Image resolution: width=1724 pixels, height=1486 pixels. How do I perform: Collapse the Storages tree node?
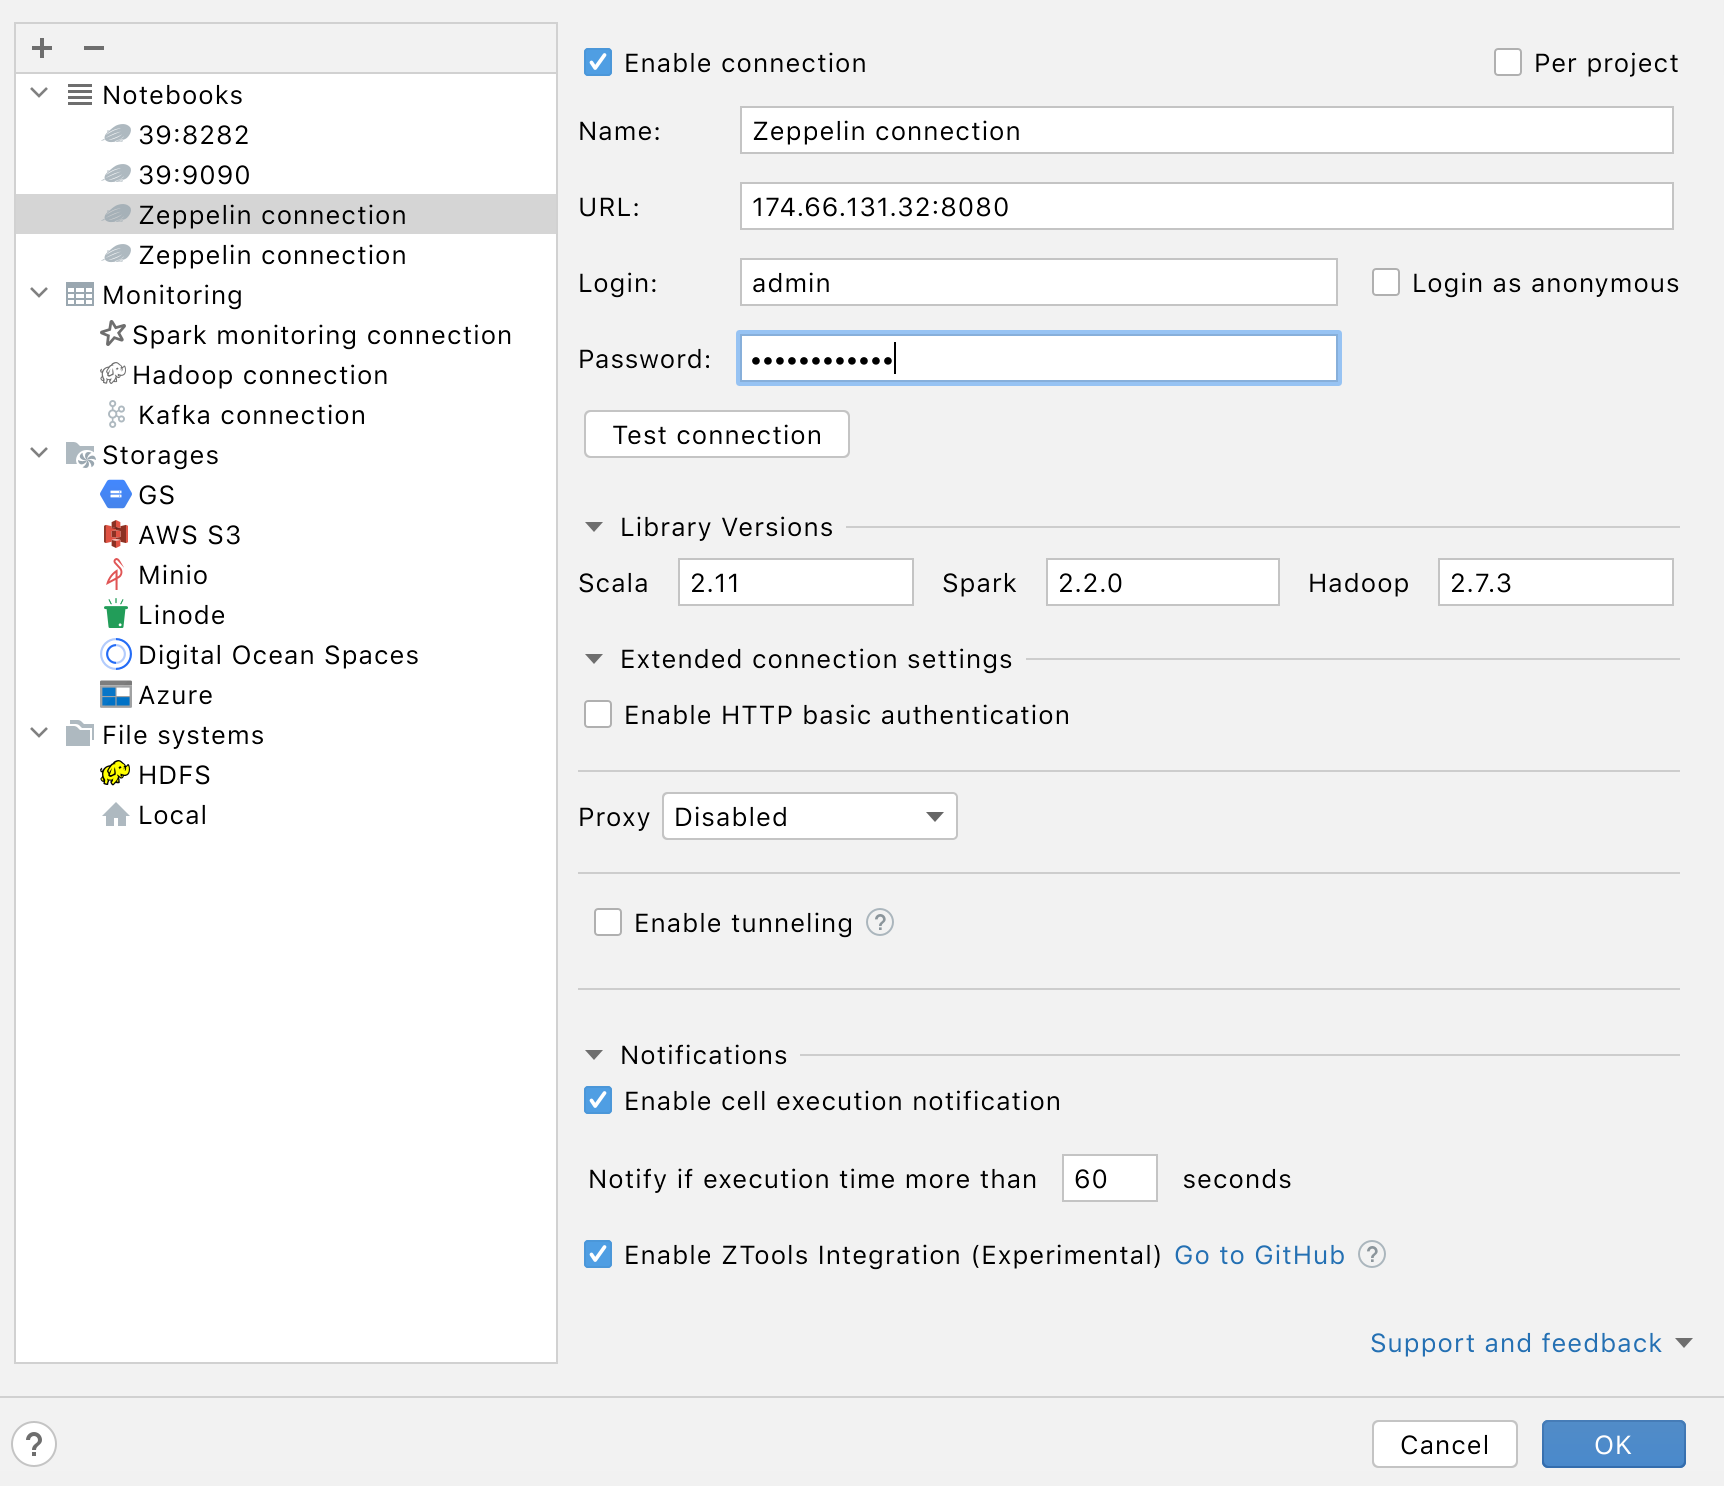[x=39, y=452]
